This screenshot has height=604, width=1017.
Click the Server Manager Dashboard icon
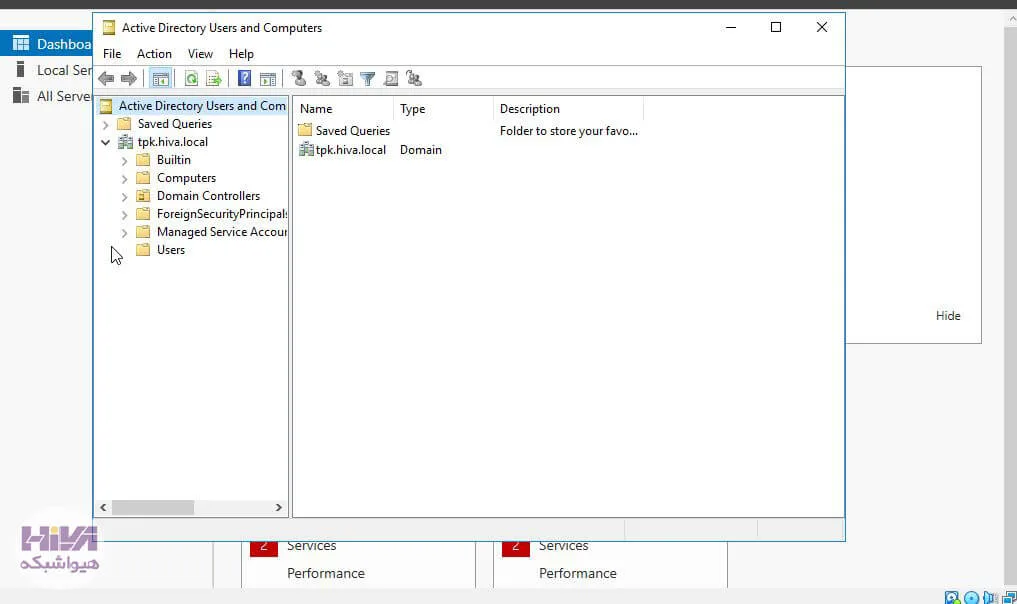tap(21, 43)
